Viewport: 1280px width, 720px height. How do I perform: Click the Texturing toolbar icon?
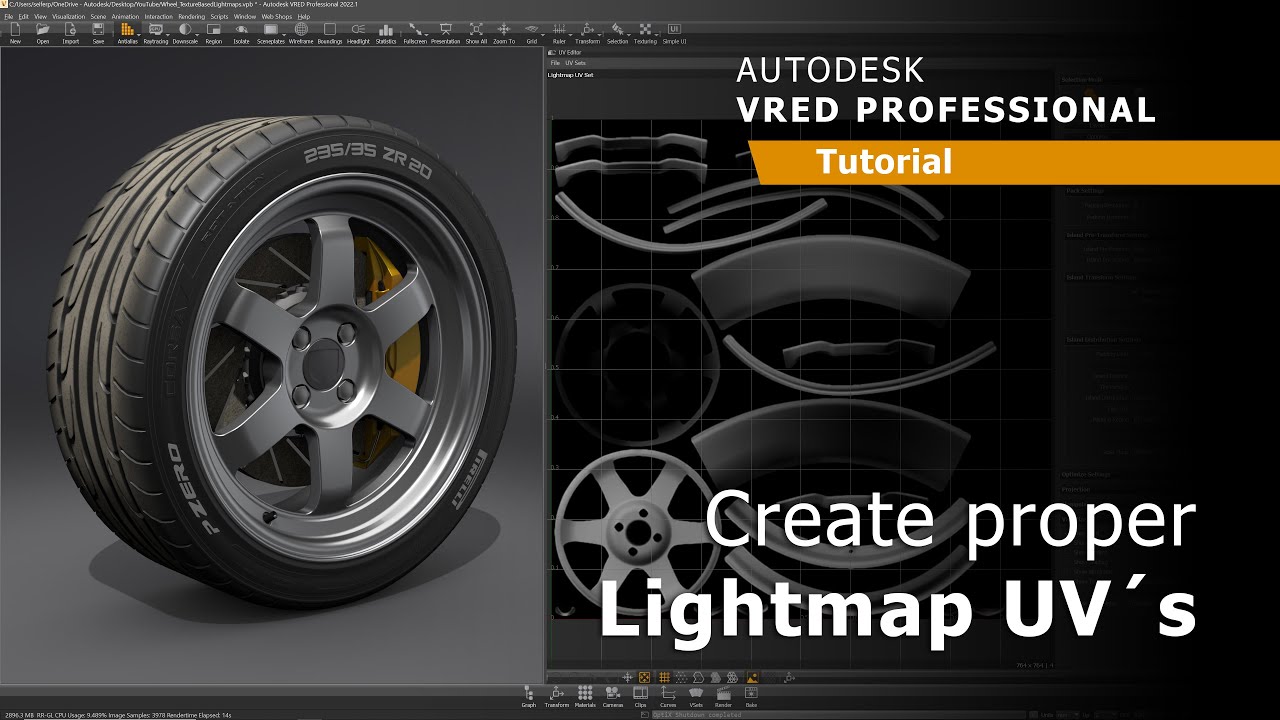[x=645, y=34]
